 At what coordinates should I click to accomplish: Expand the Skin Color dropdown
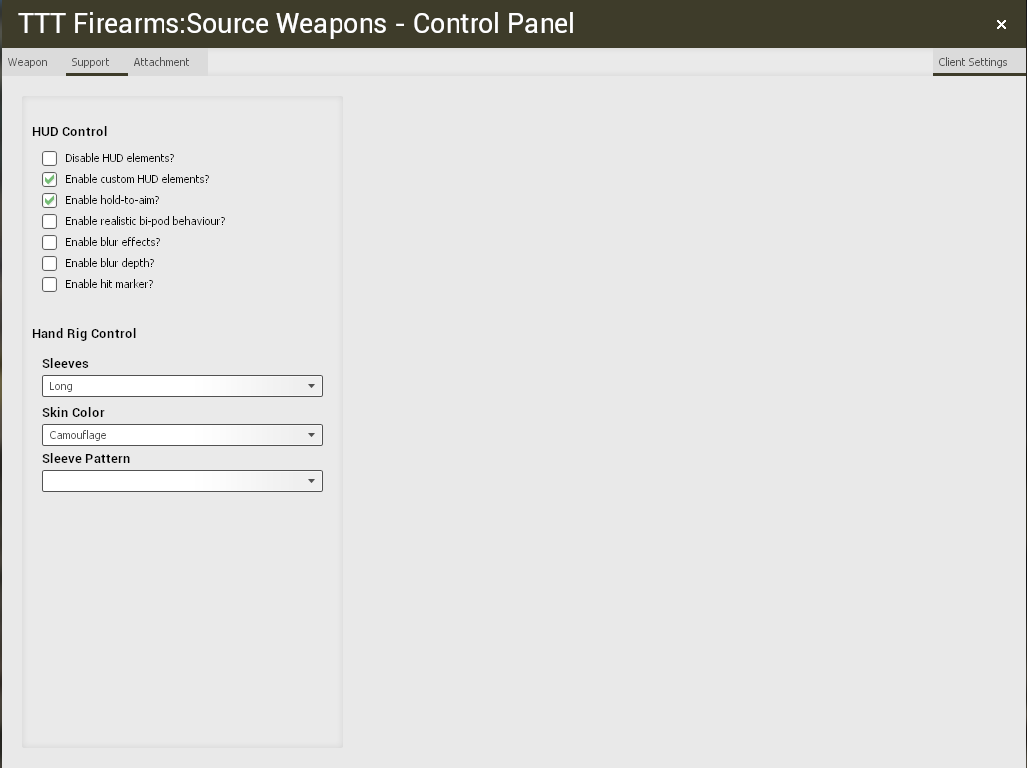[x=182, y=435]
